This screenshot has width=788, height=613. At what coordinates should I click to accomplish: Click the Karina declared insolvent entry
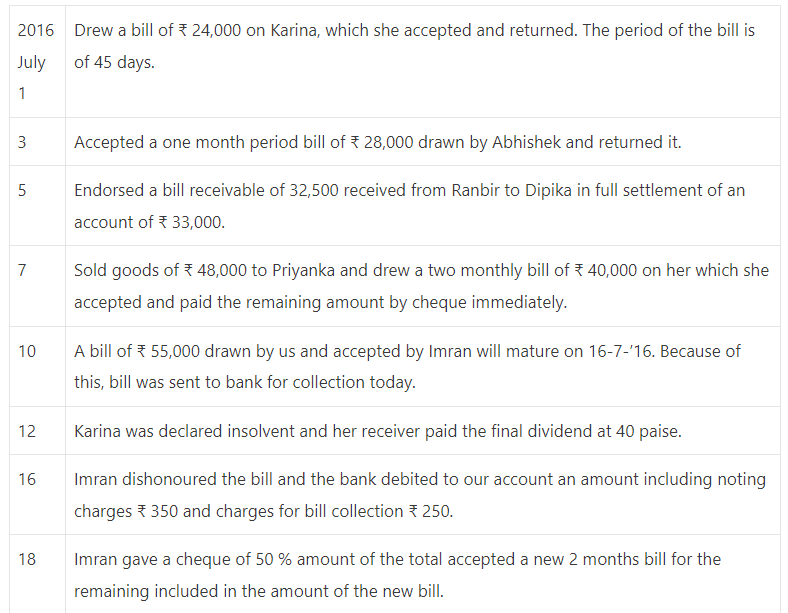[377, 431]
